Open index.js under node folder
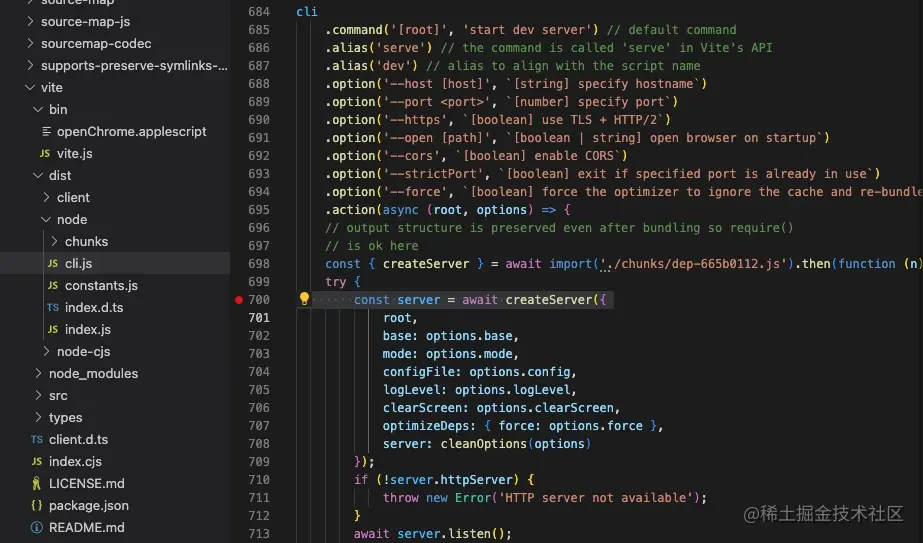The width and height of the screenshot is (923, 543). (88, 330)
